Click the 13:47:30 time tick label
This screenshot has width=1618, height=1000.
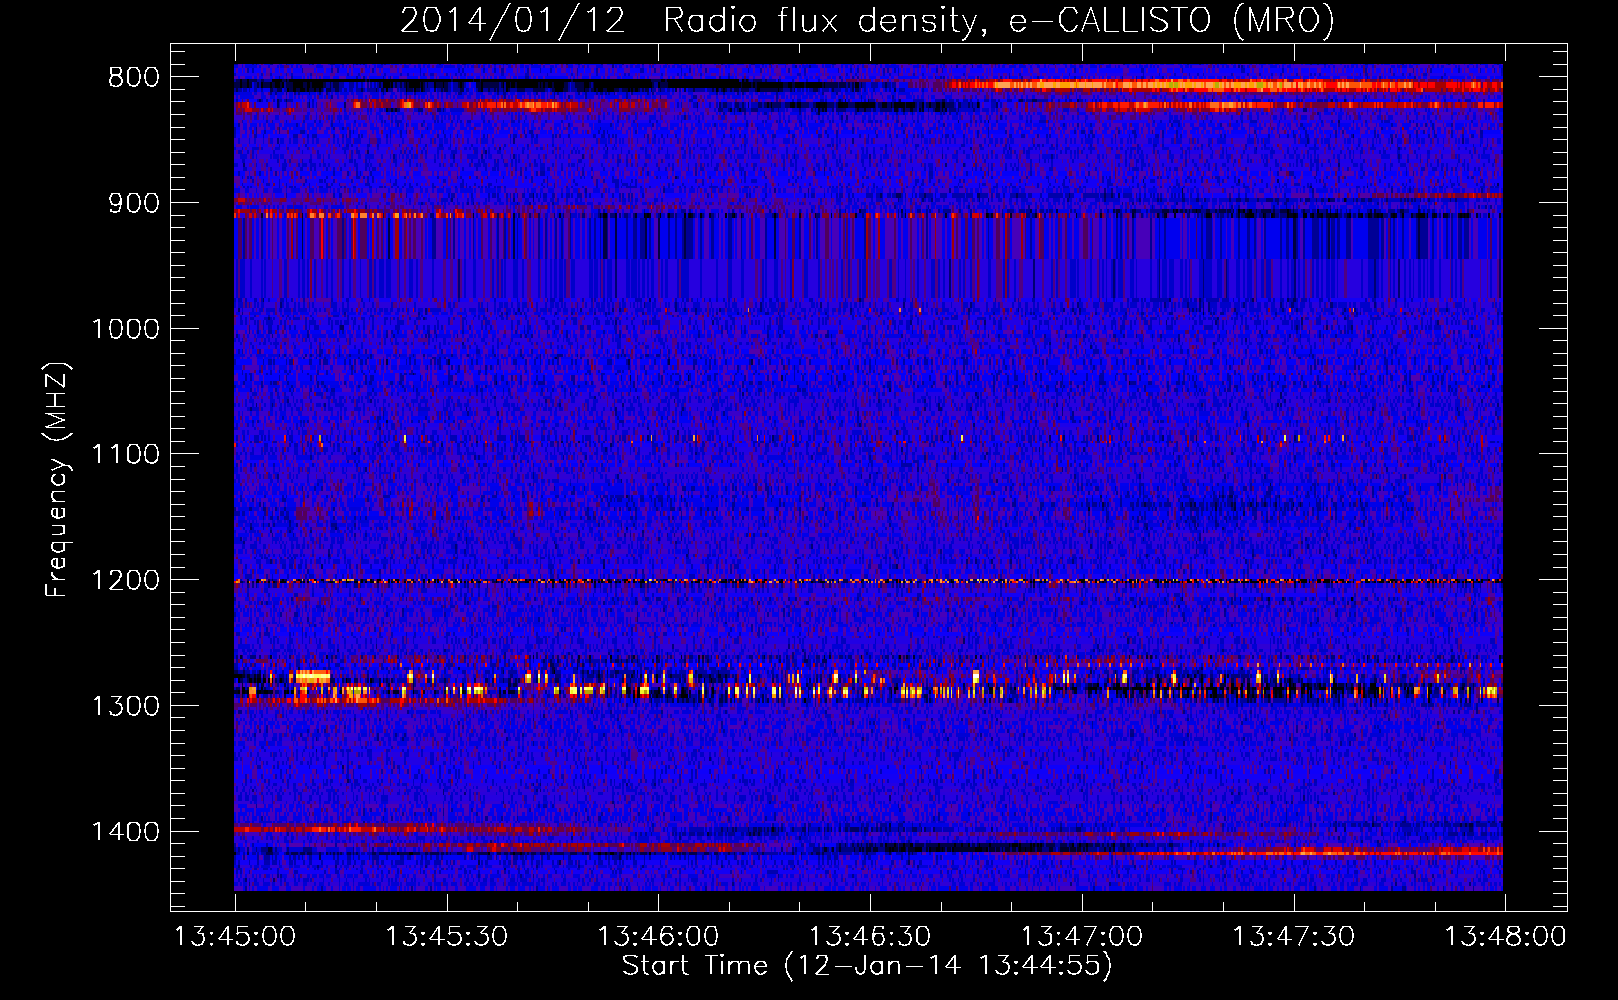tap(1293, 937)
